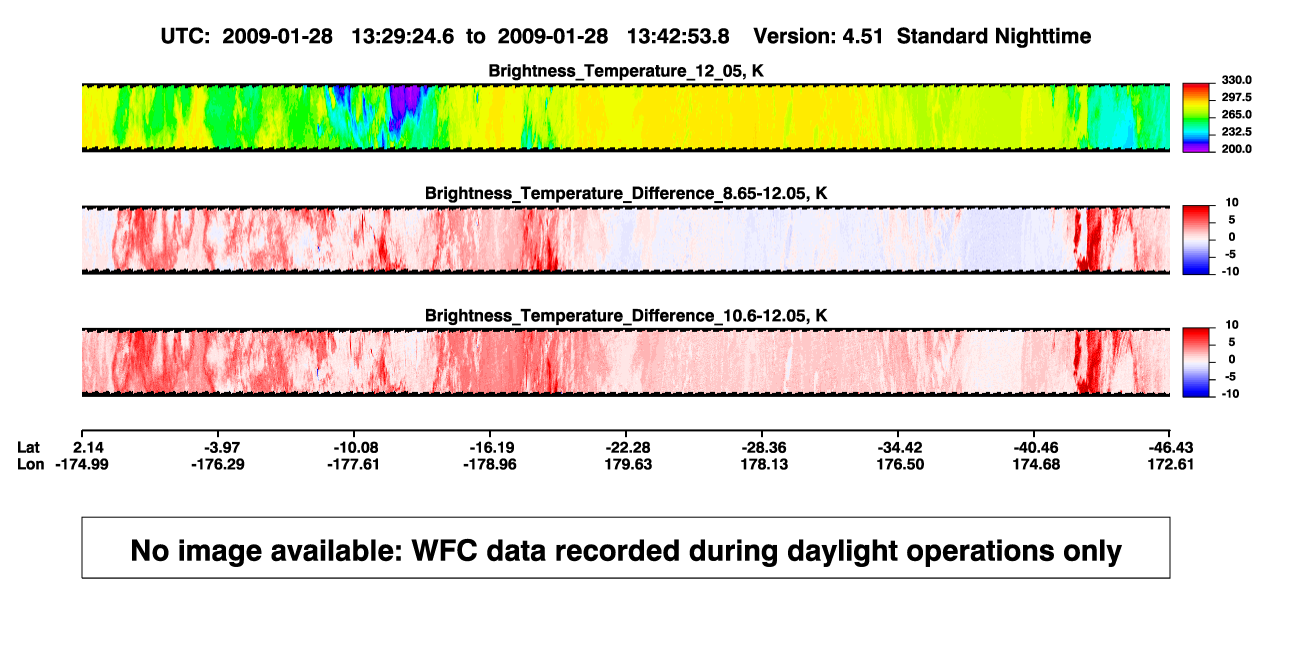Click the 'Lon' axis label
1300x667 pixels.
tap(31, 464)
